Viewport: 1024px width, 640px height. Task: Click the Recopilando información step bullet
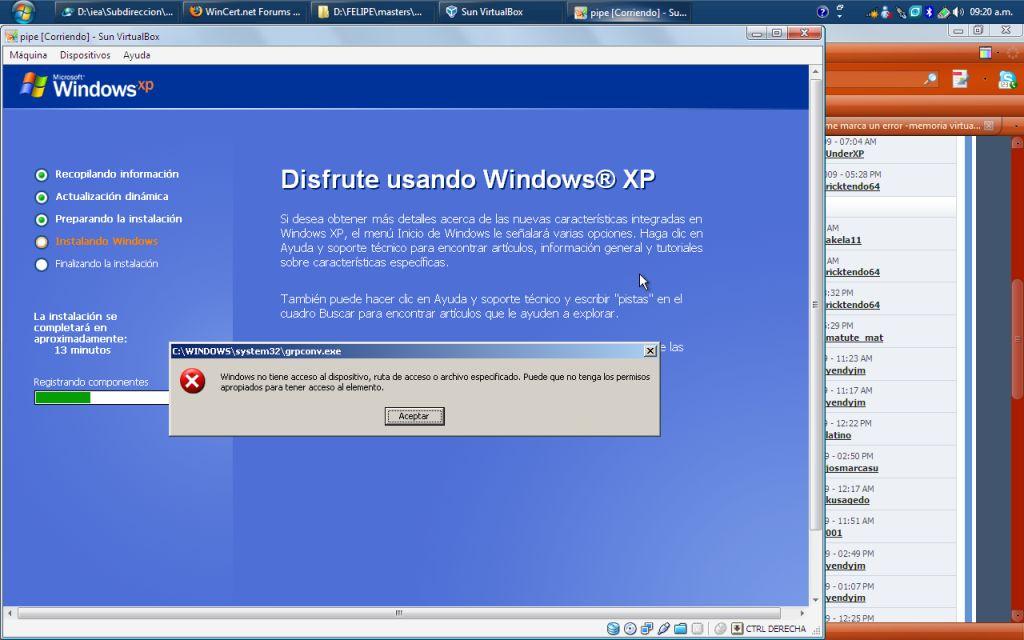41,175
